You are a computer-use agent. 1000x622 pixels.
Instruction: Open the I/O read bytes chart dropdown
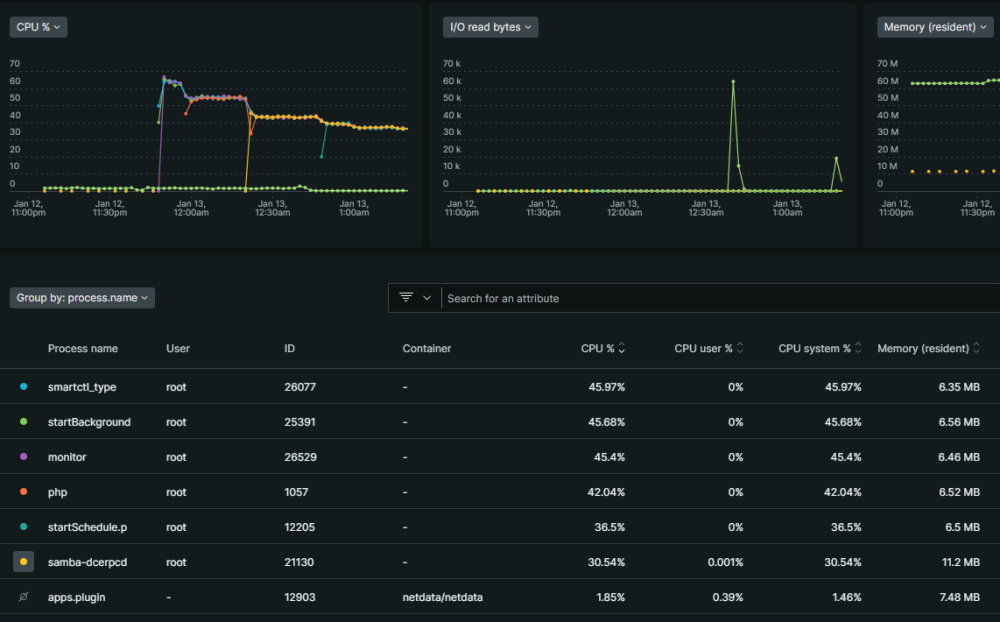[490, 27]
